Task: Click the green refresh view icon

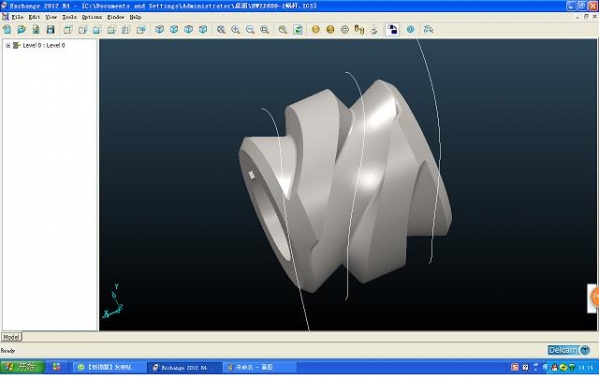Action: (x=298, y=29)
